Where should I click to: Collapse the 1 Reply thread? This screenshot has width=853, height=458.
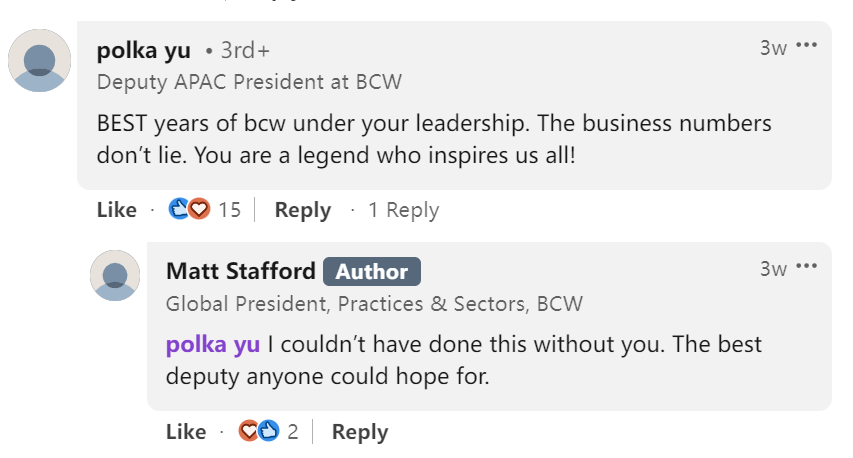(x=403, y=210)
